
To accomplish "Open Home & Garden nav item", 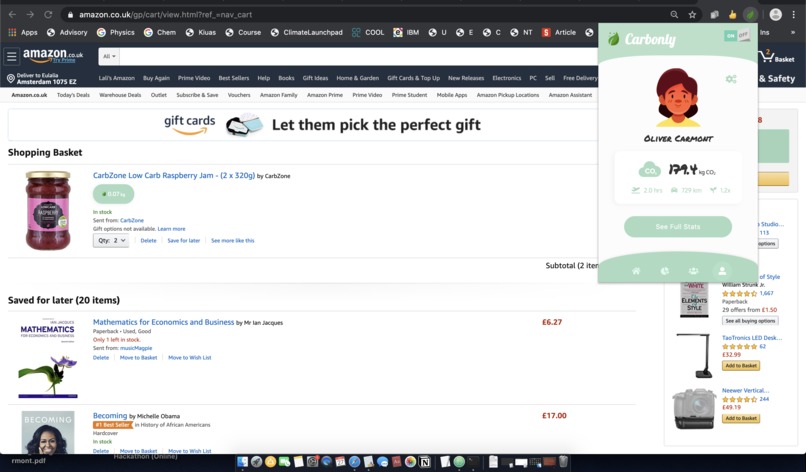I will pos(358,78).
